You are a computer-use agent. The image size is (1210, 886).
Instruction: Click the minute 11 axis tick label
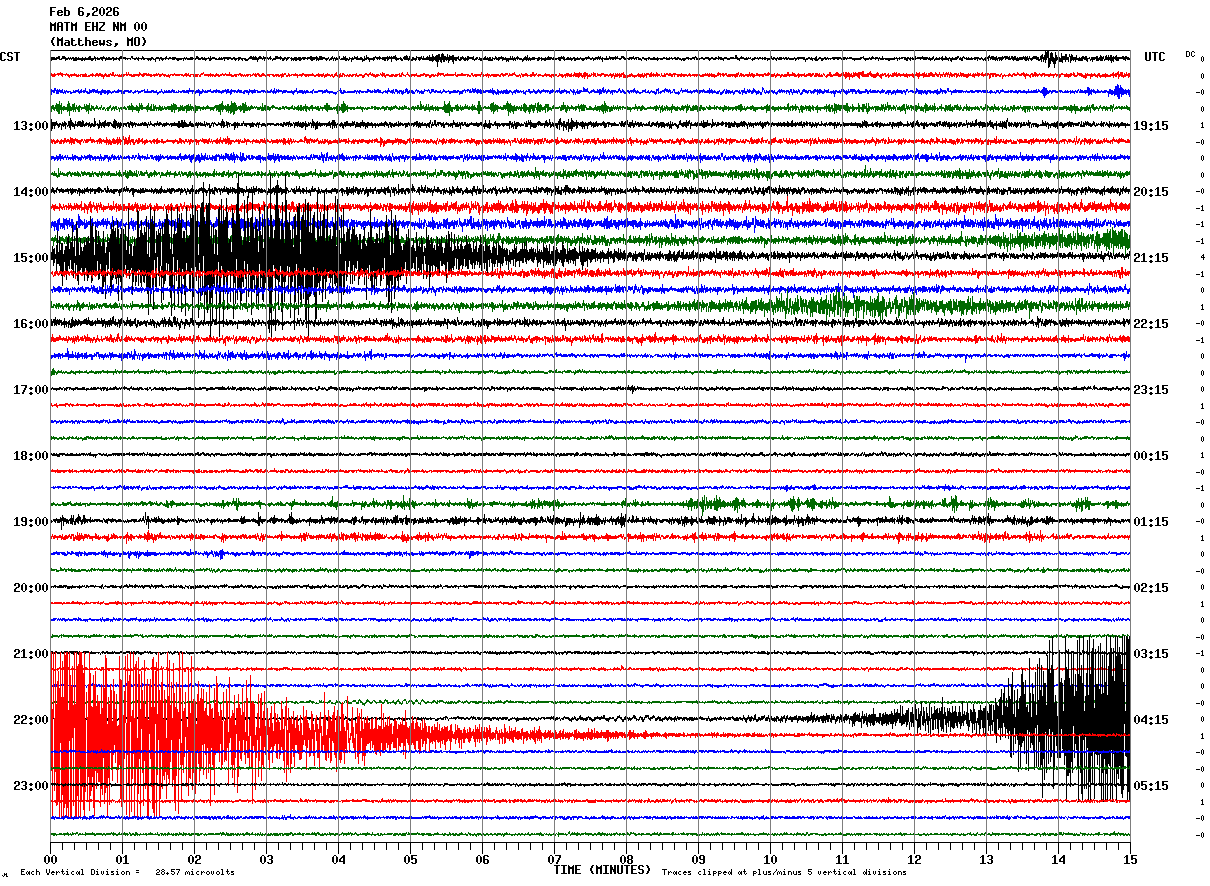pyautogui.click(x=842, y=860)
